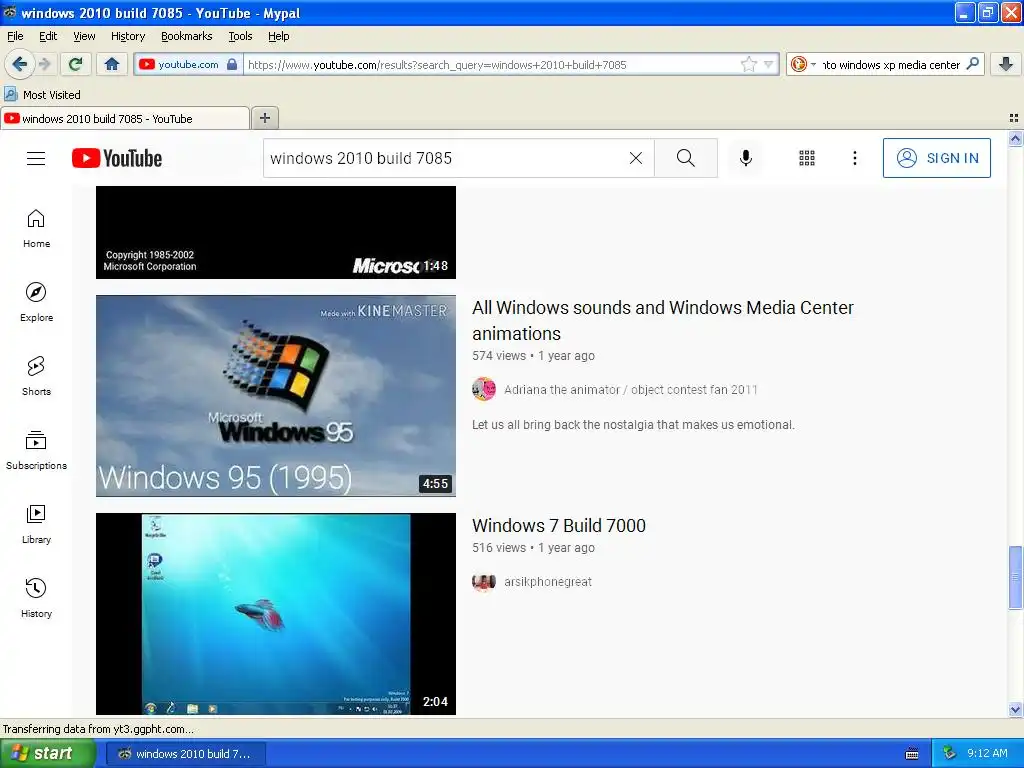Image resolution: width=1024 pixels, height=768 pixels.
Task: Open the YouTube apps grid icon
Action: coord(807,158)
